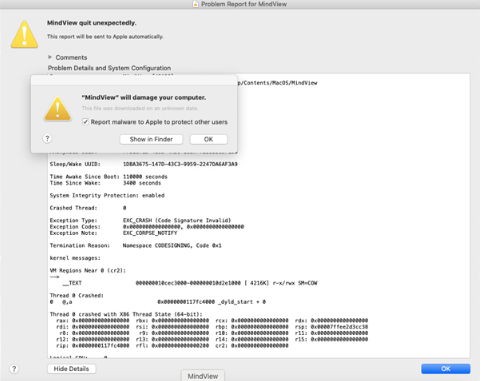The image size is (481, 381).
Task: Dismiss the malware alert with OK
Action: coord(208,139)
